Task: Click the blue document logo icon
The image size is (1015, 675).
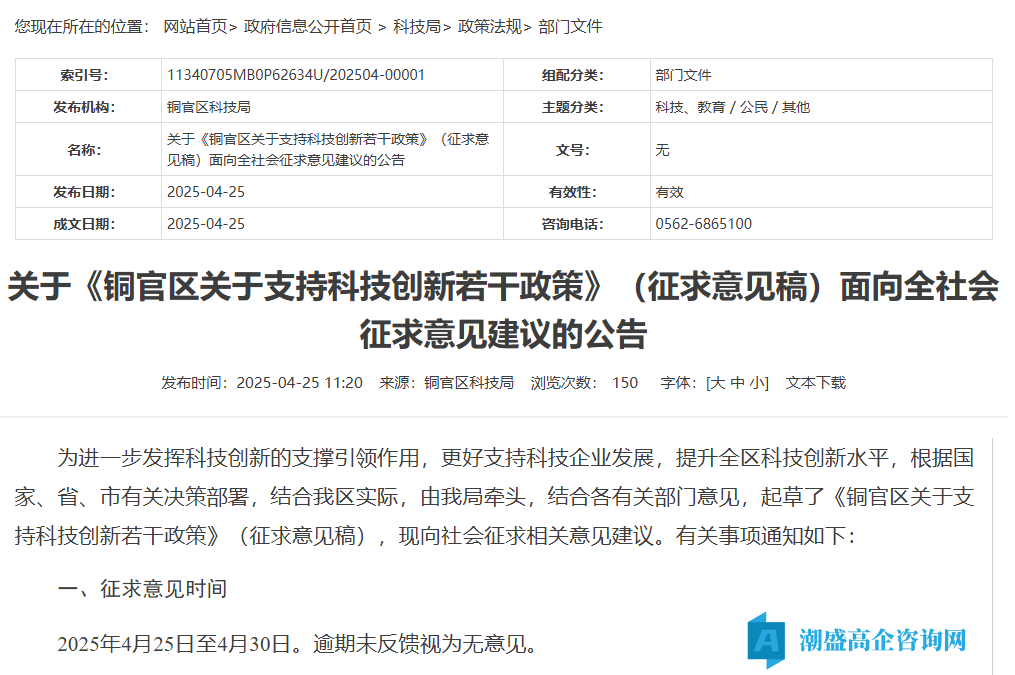Action: point(767,640)
